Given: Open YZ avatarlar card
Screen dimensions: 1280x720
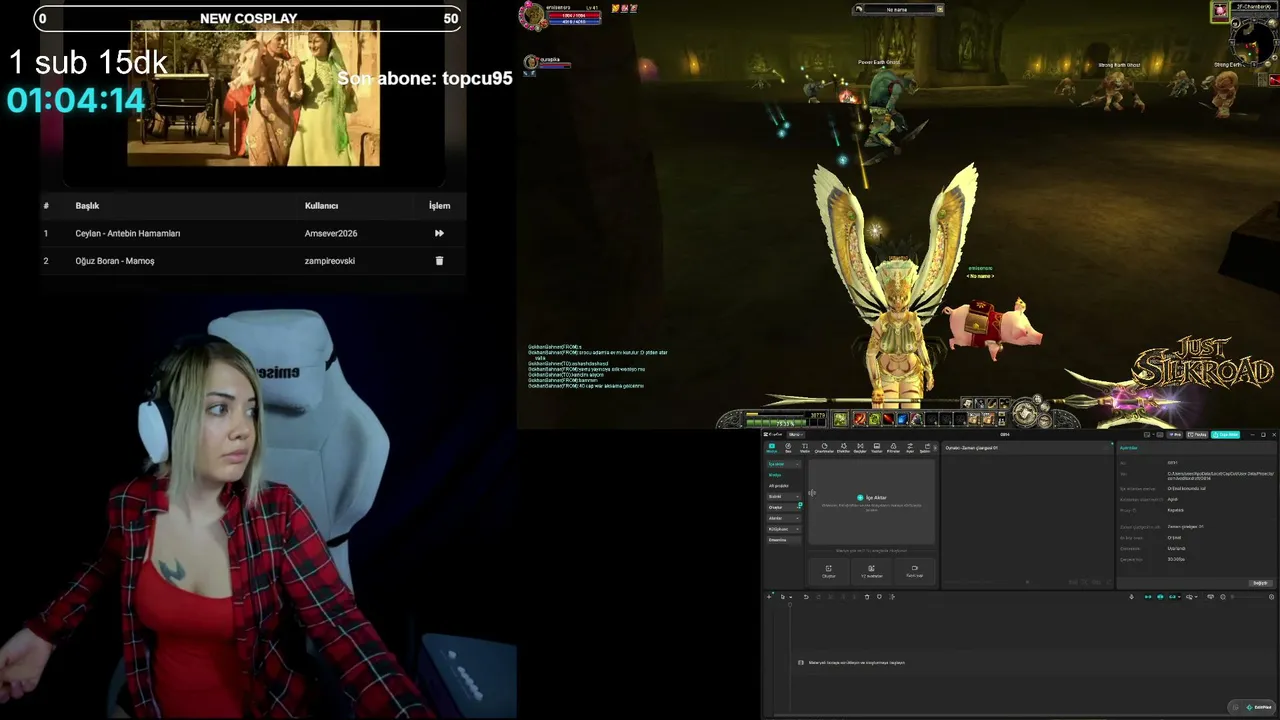Looking at the screenshot, I should 871,571.
